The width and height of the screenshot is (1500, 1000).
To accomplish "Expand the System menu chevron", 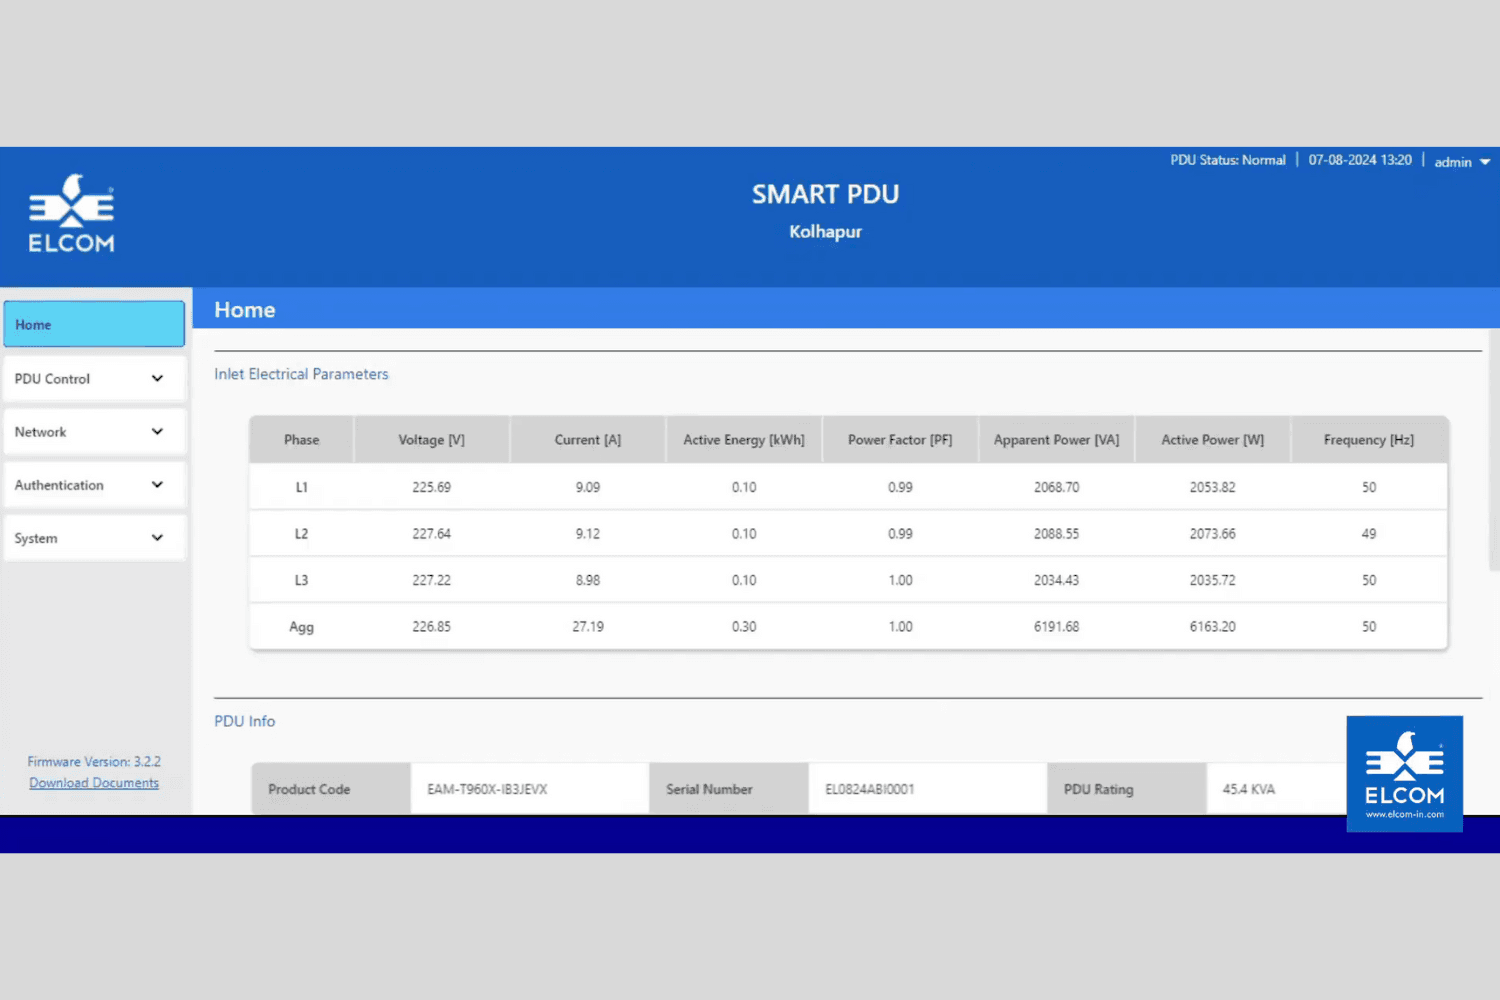I will (x=157, y=538).
